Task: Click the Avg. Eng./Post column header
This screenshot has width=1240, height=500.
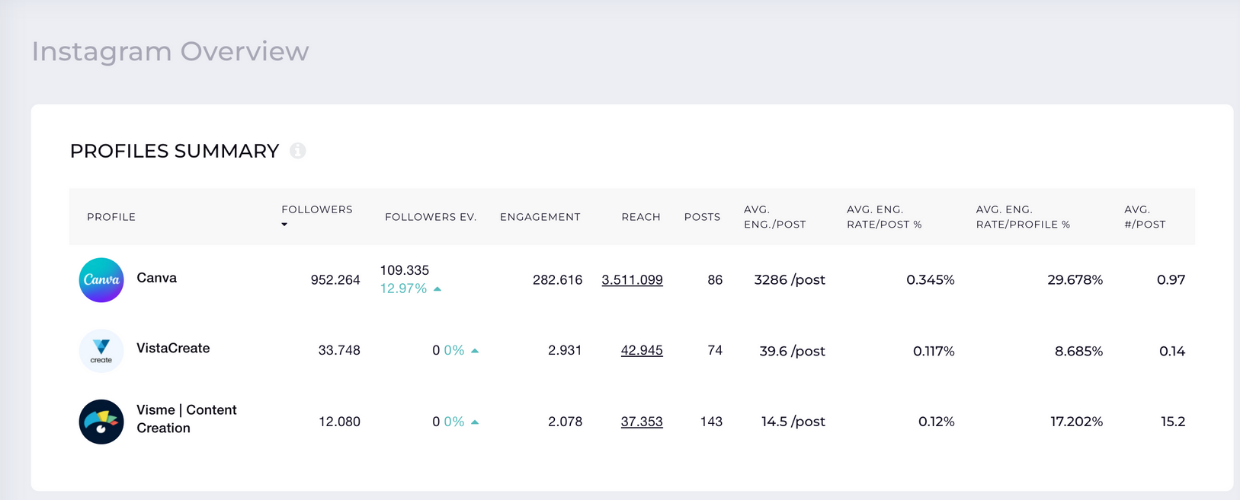Action: [x=775, y=217]
